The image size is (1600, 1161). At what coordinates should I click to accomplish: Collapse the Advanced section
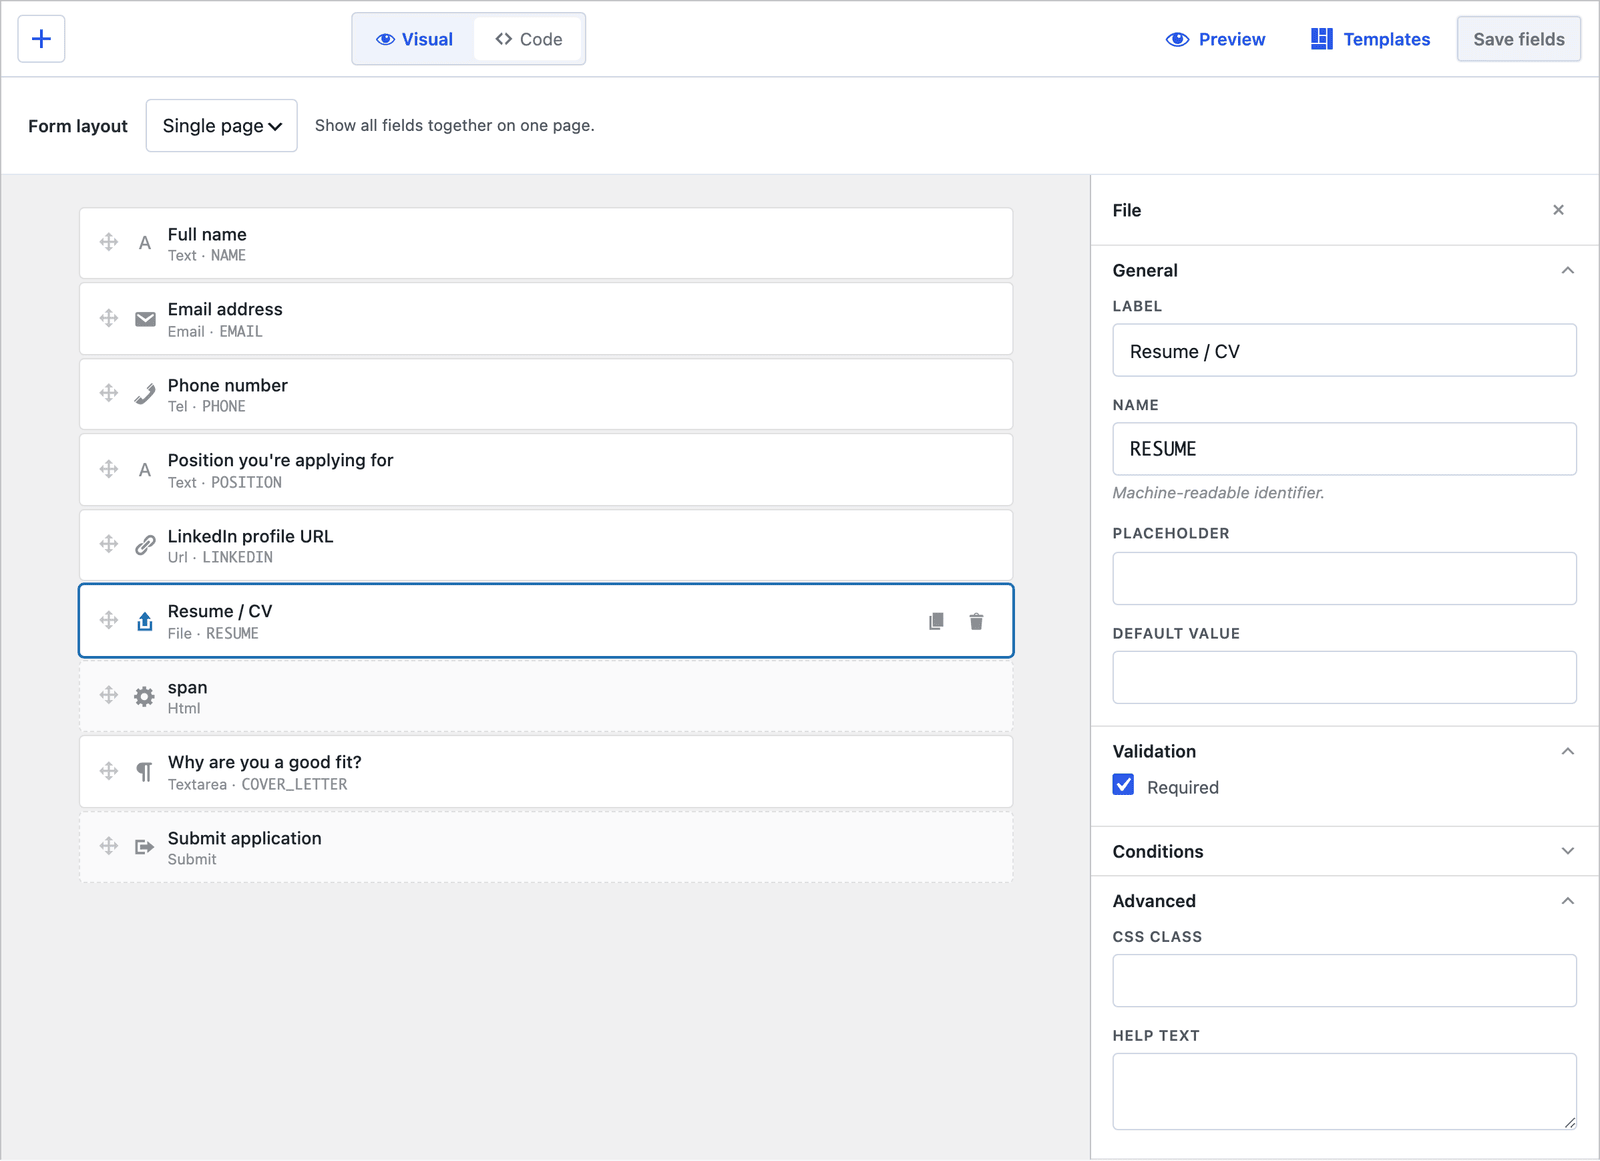pos(1567,902)
